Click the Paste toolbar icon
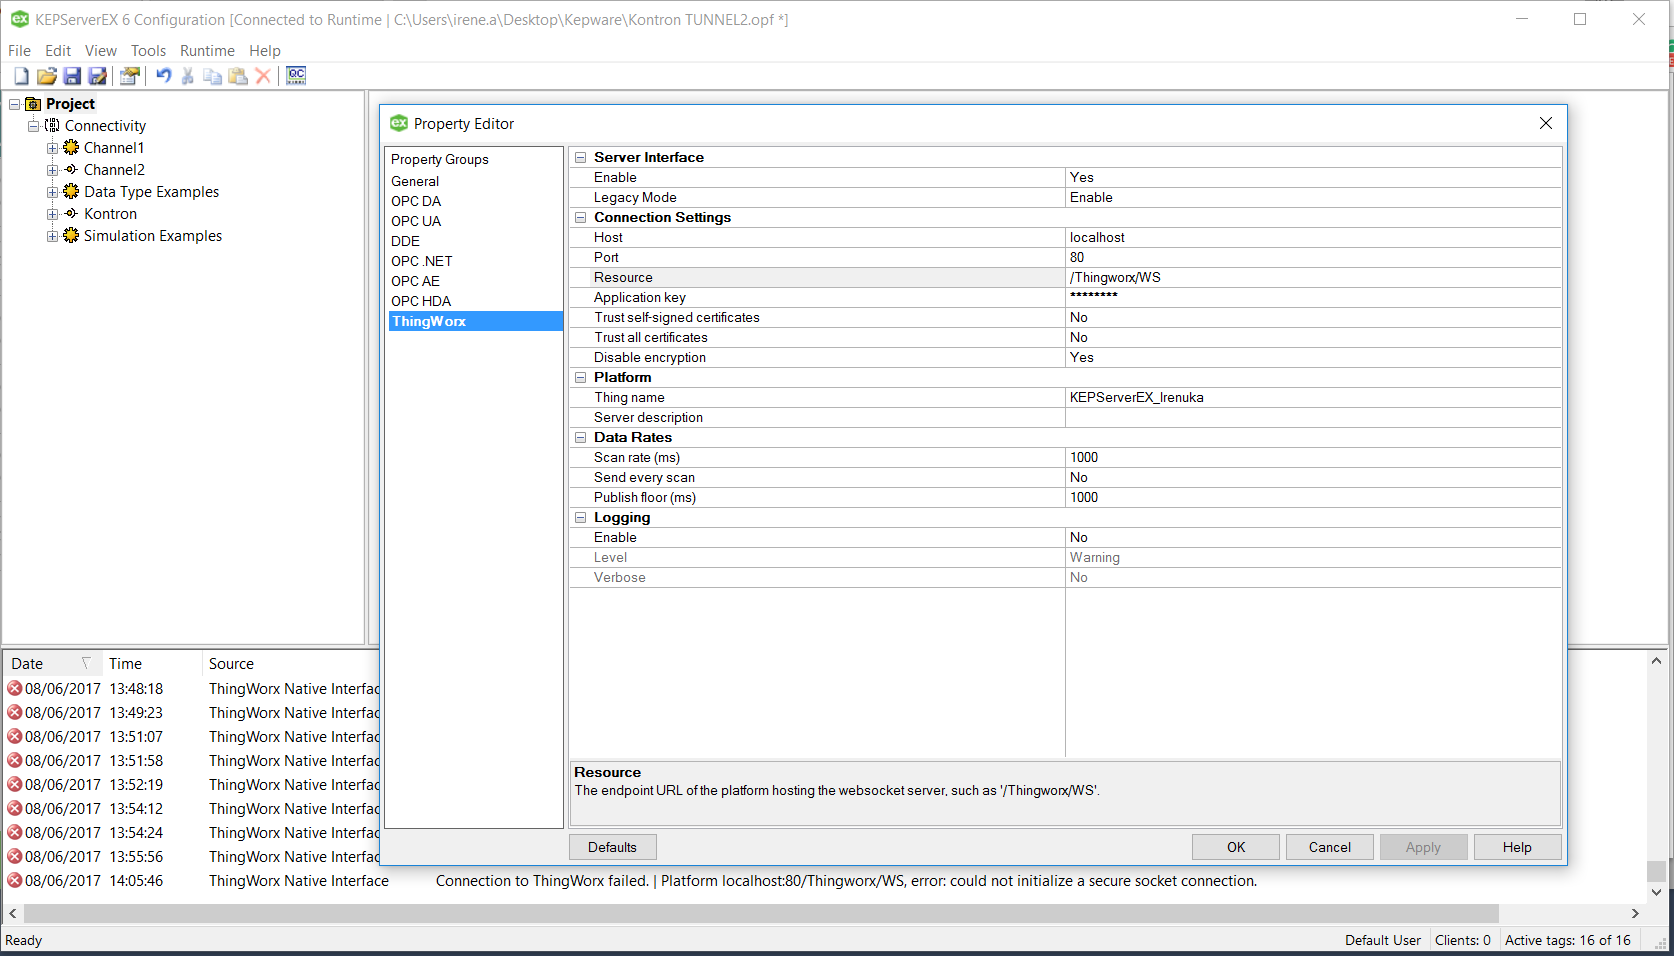Image resolution: width=1674 pixels, height=956 pixels. 238,76
